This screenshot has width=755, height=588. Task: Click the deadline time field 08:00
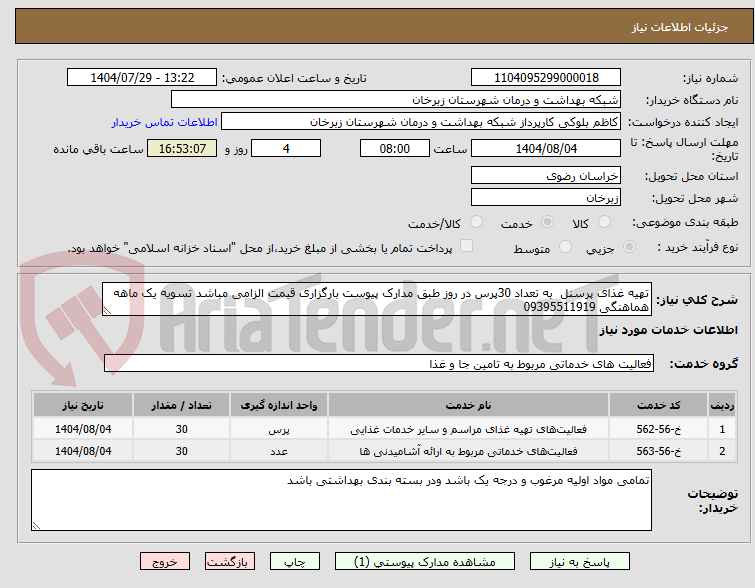coord(394,148)
